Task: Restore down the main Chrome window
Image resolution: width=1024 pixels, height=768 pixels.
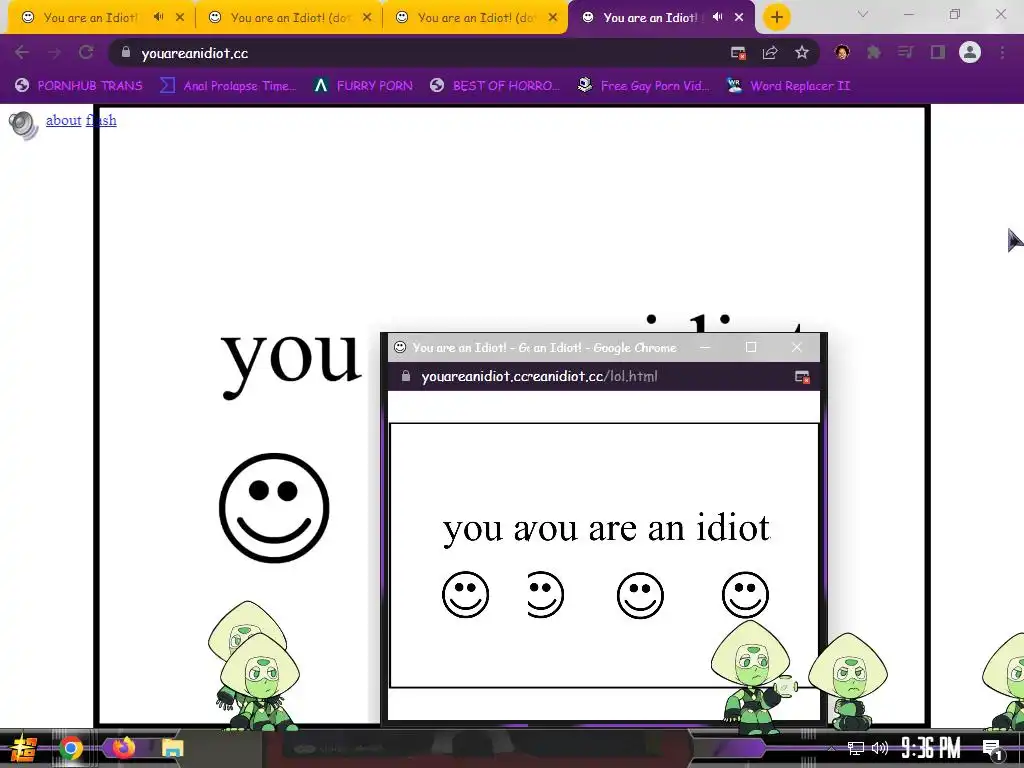Action: [955, 14]
